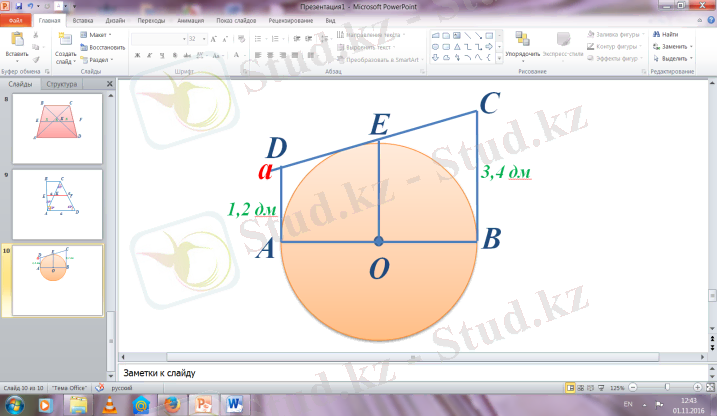Click the Save icon in quick access toolbar
This screenshot has height=416, width=717.
click(19, 6)
